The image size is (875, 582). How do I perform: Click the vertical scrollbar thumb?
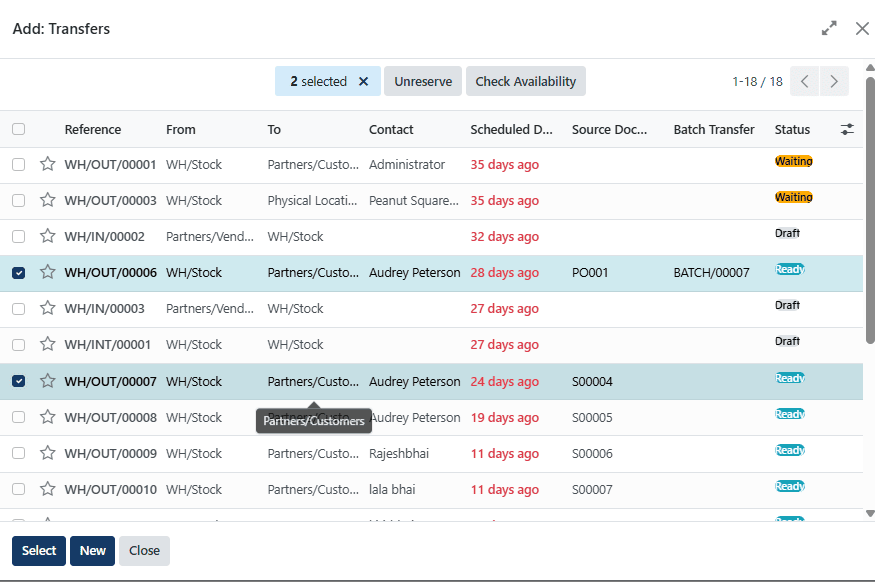click(870, 210)
